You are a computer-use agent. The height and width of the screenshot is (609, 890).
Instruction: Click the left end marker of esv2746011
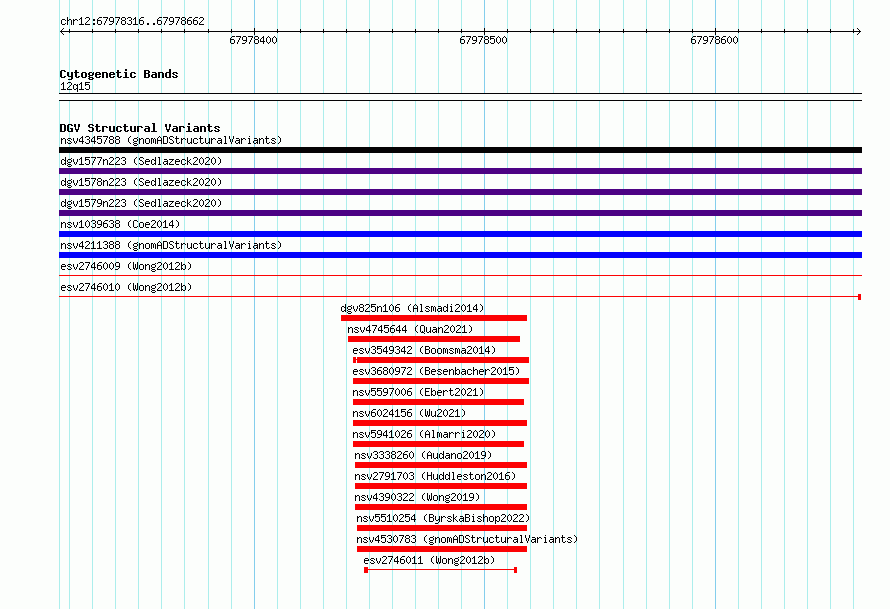pyautogui.click(x=366, y=570)
